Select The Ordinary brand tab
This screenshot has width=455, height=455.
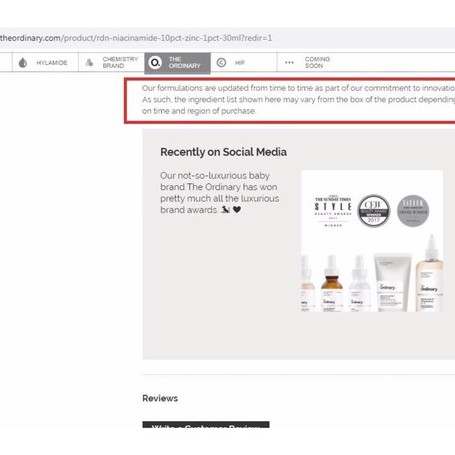[x=177, y=63]
